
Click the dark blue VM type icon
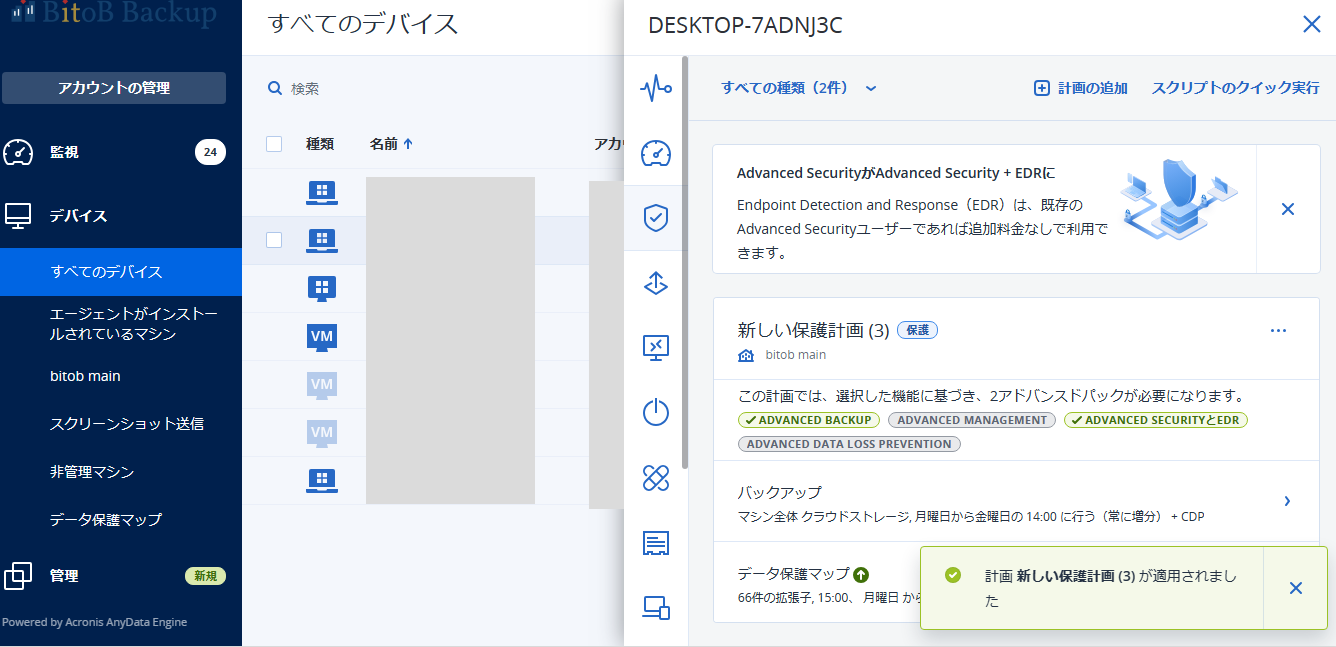click(x=322, y=337)
